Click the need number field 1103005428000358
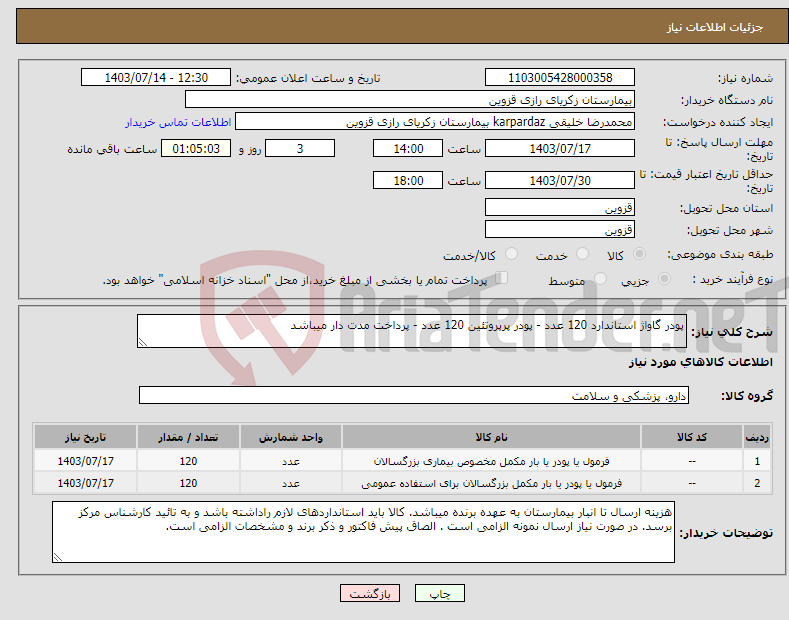This screenshot has height=620, width=789. [x=560, y=78]
